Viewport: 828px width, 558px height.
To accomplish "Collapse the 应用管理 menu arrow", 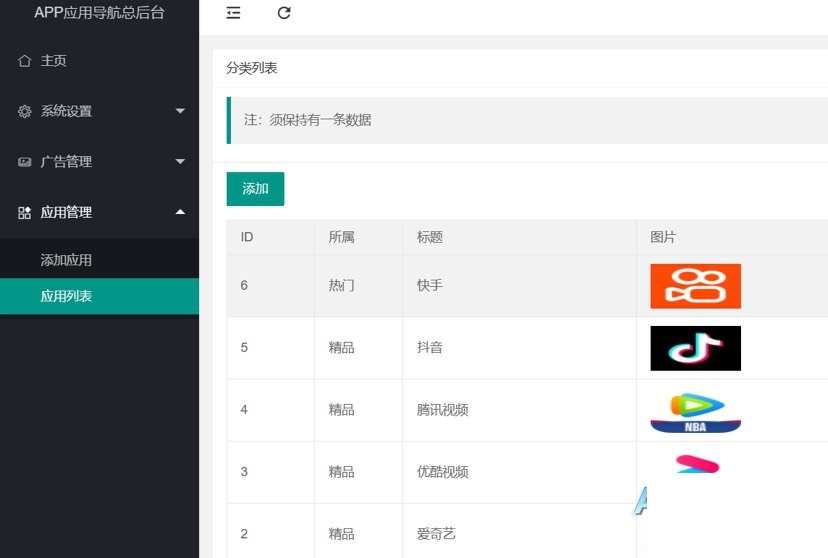I will click(x=180, y=212).
